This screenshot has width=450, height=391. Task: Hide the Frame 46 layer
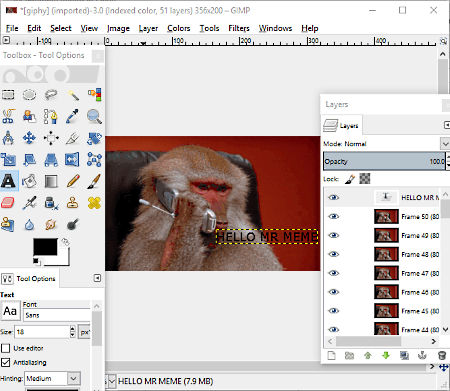pos(333,292)
